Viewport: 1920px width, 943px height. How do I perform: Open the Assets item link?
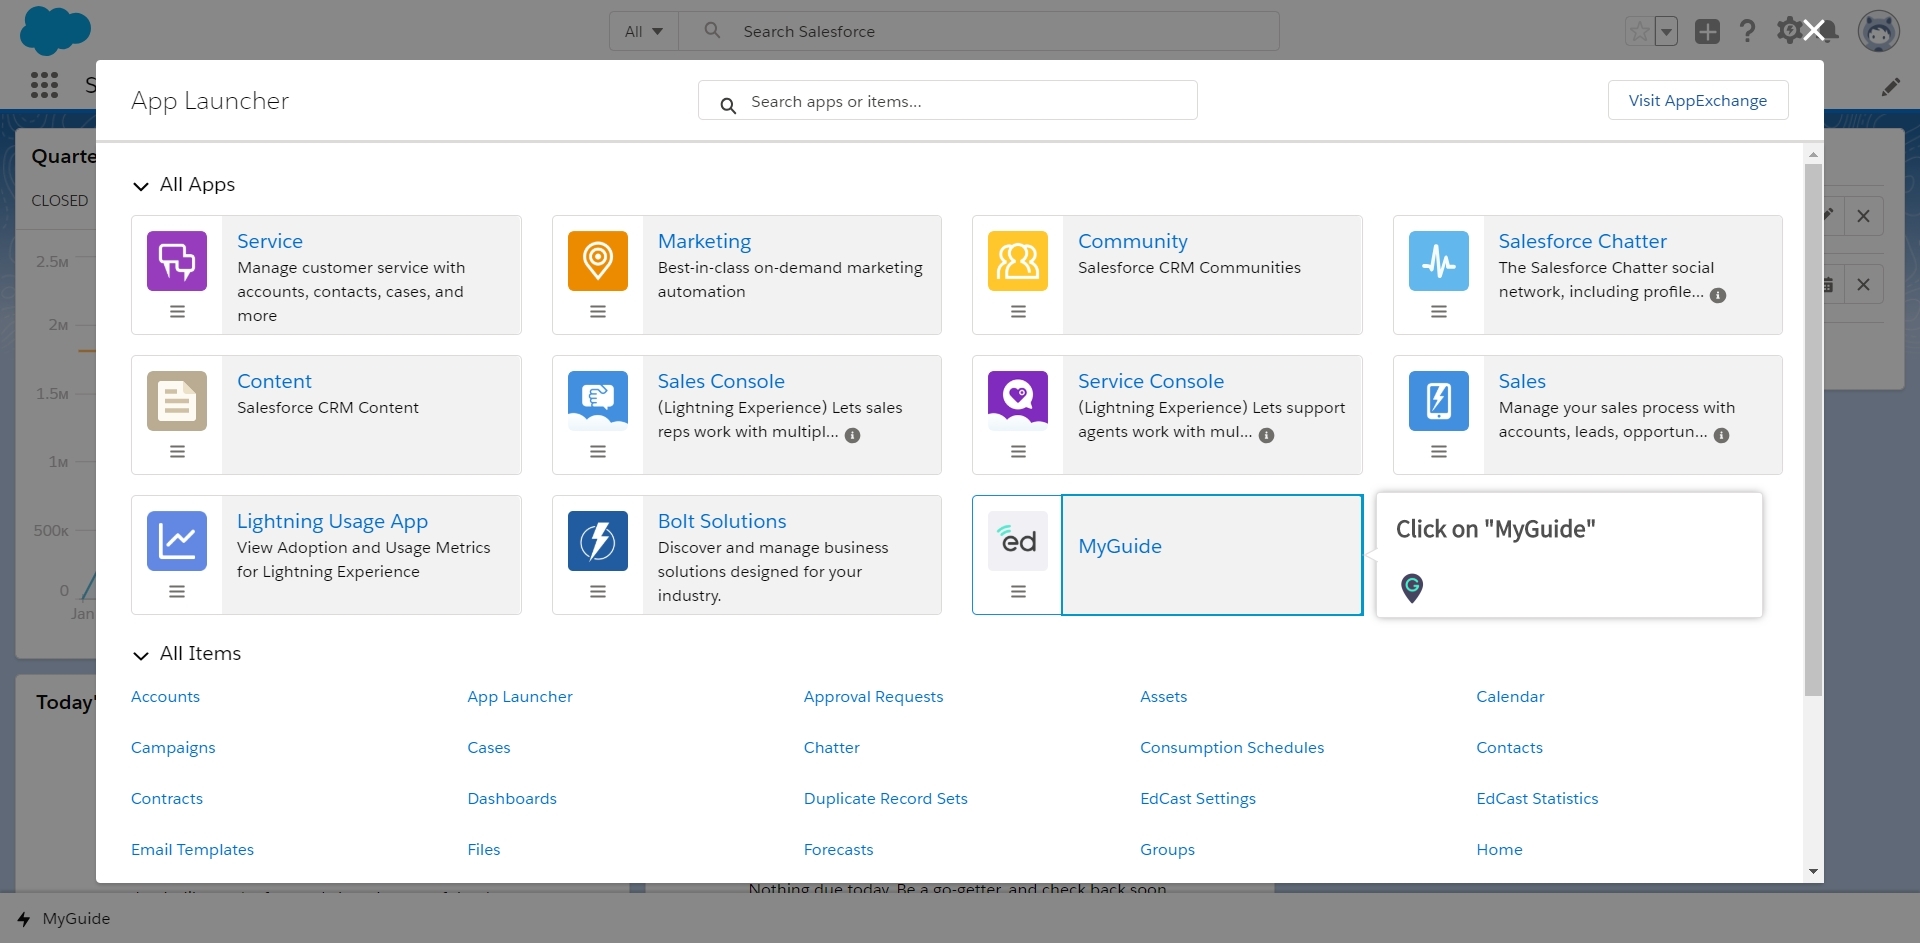pyautogui.click(x=1163, y=696)
